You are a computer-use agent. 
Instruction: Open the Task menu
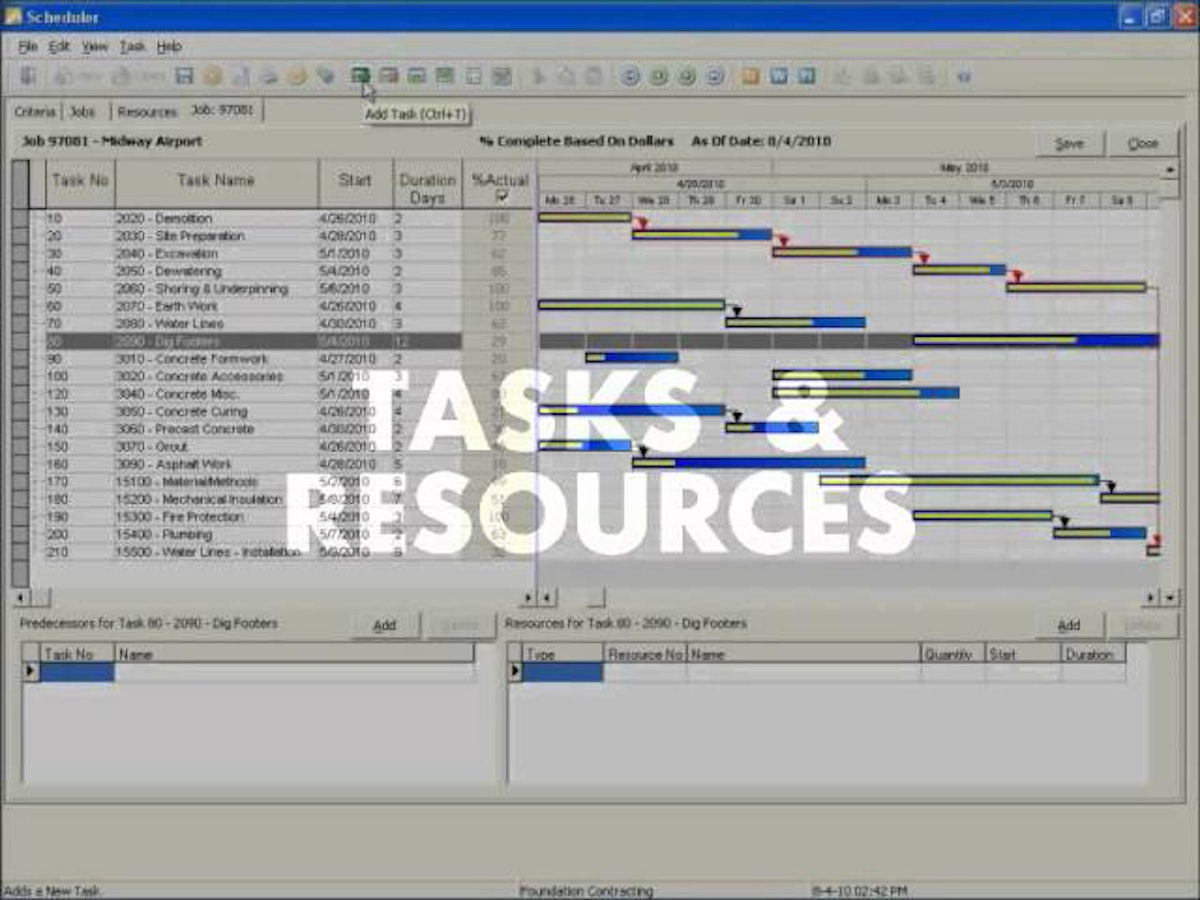coord(132,45)
